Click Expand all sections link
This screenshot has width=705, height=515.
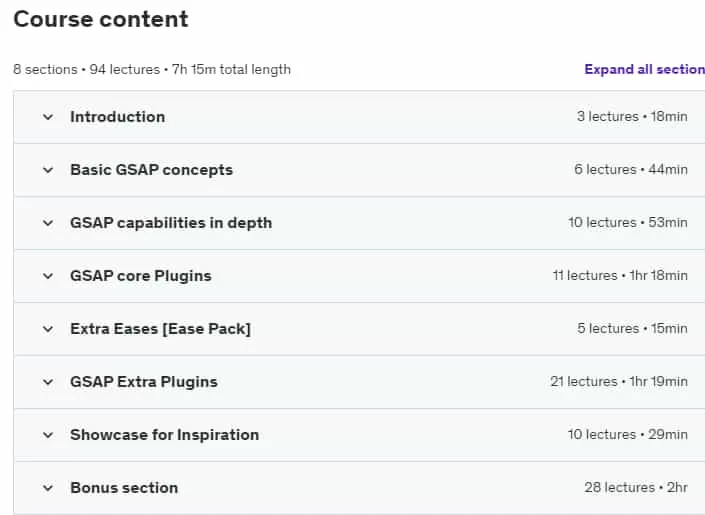click(644, 69)
